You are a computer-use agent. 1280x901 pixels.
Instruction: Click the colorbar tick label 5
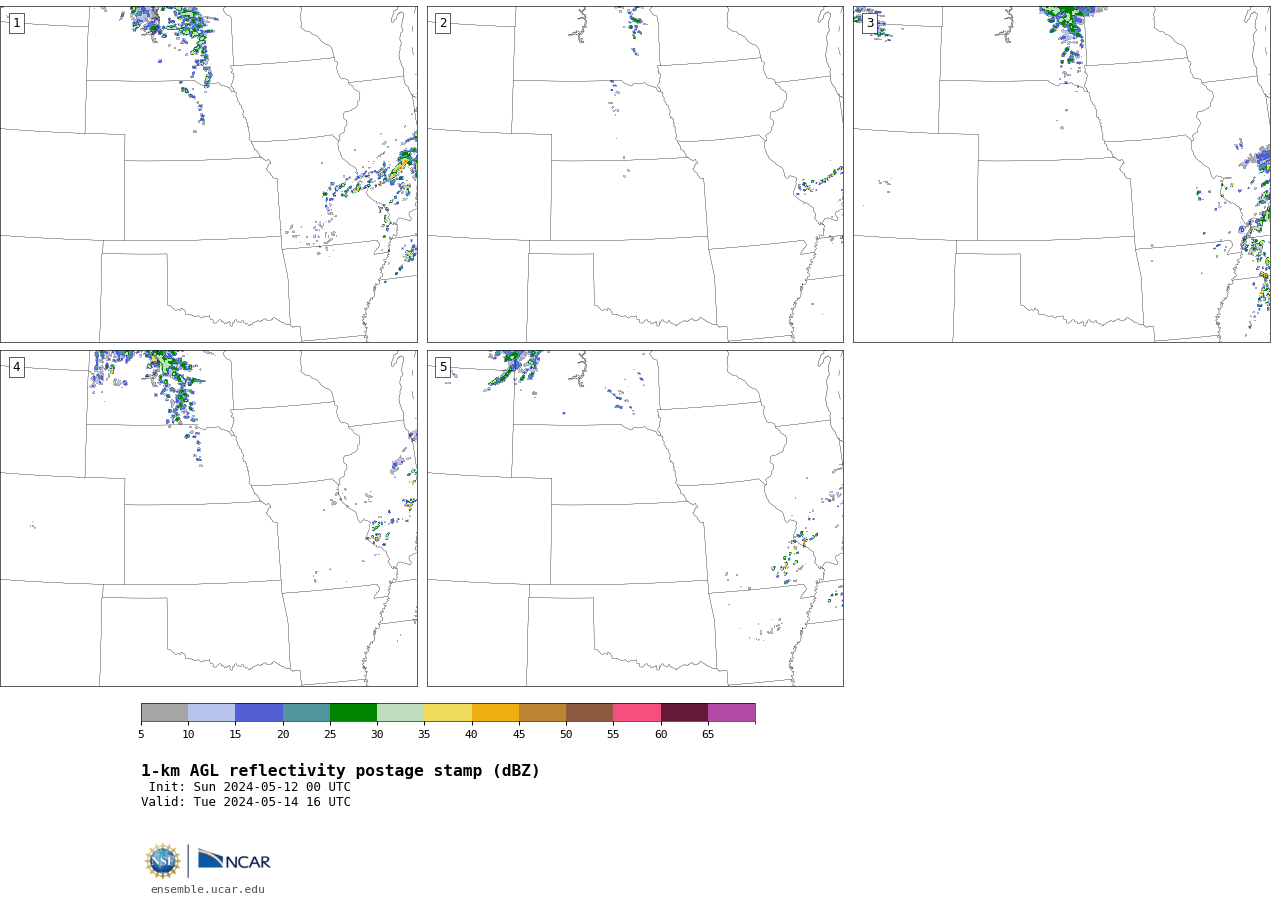tap(141, 735)
